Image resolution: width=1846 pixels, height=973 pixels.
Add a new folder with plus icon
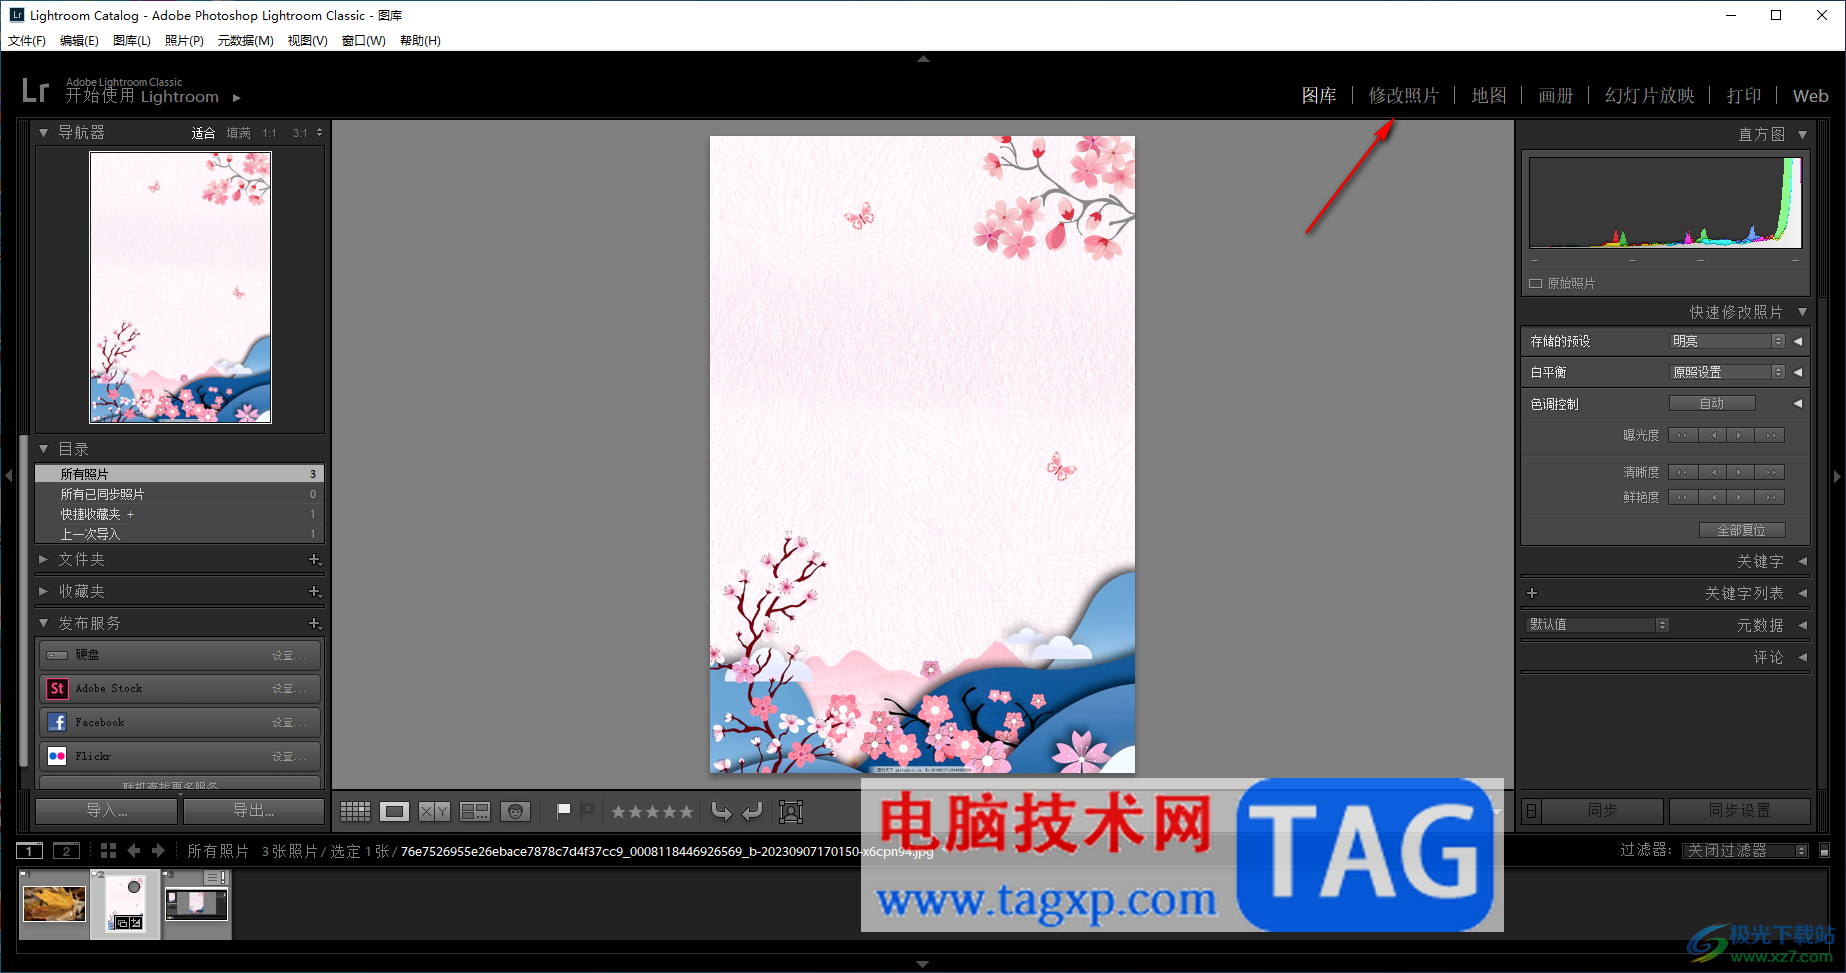(314, 560)
